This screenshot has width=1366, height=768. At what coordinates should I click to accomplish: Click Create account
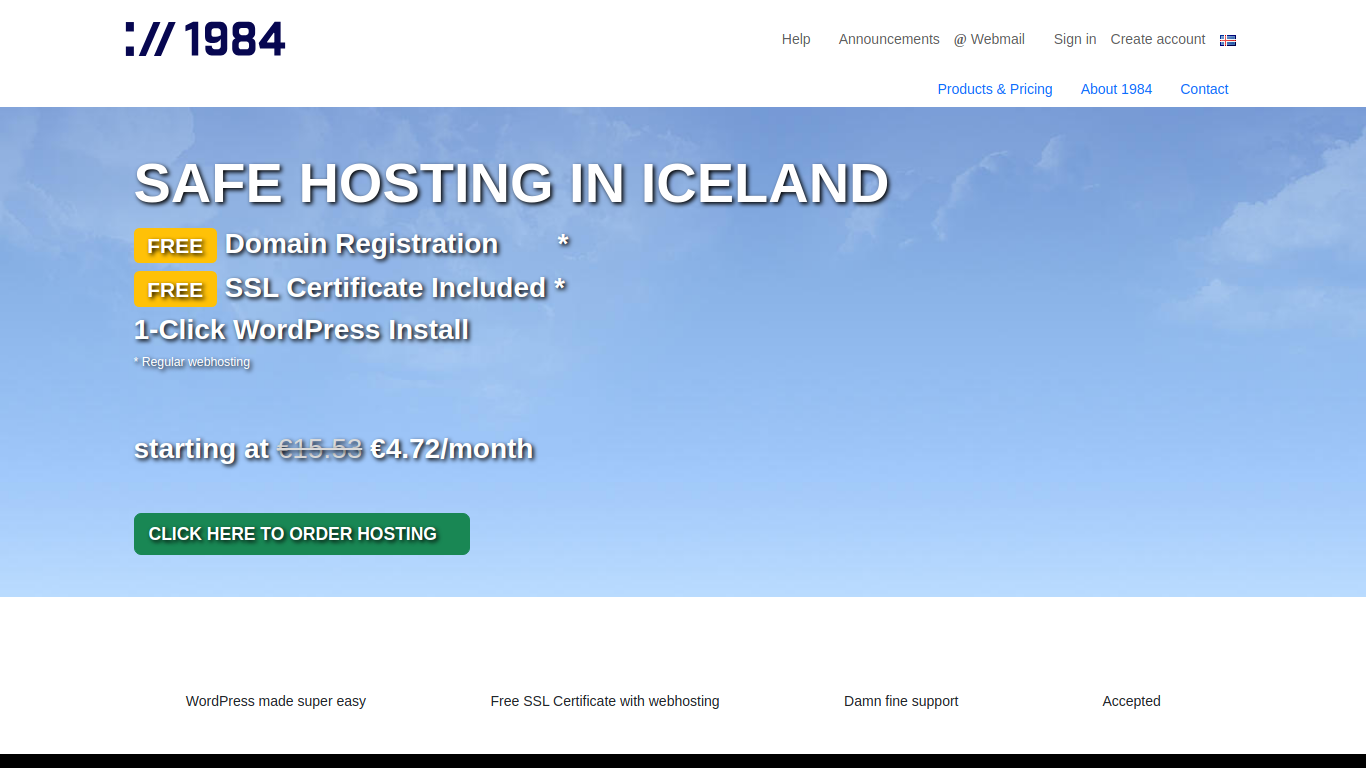click(1158, 39)
